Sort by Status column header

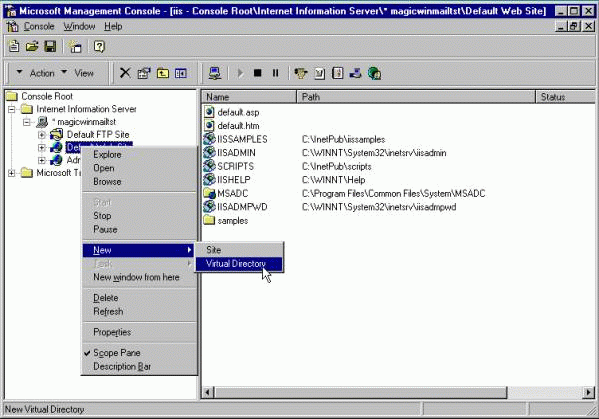pyautogui.click(x=565, y=97)
